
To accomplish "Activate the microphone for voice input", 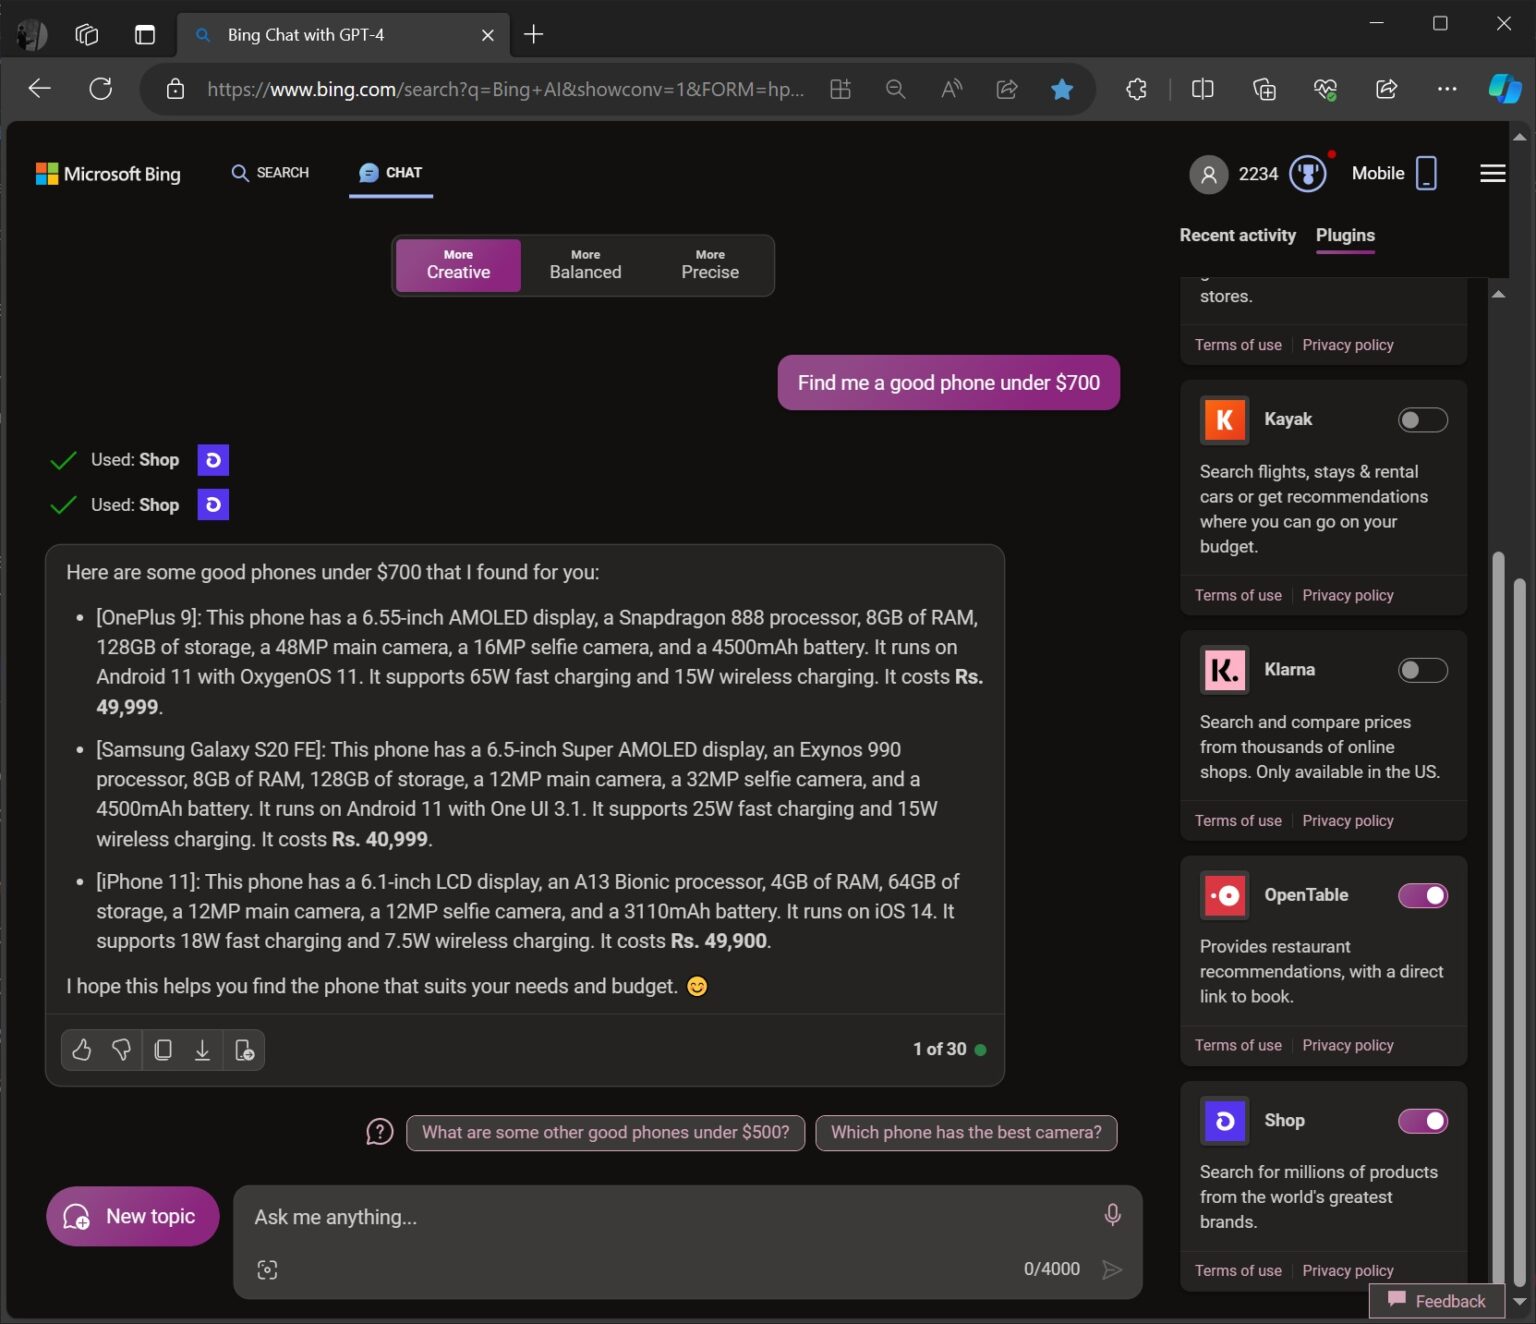I will pos(1112,1215).
